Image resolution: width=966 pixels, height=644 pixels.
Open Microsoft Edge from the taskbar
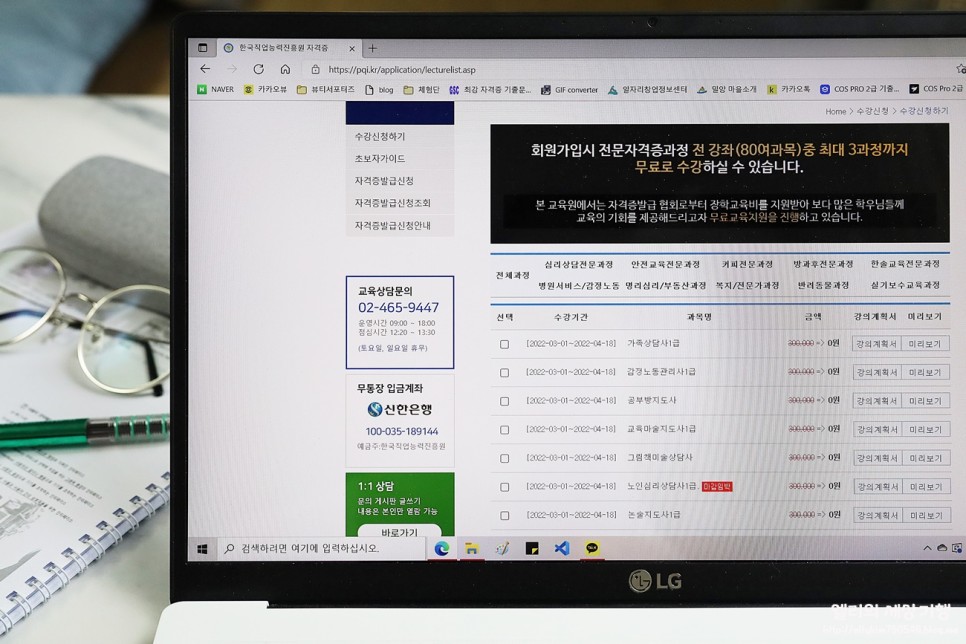coord(442,548)
